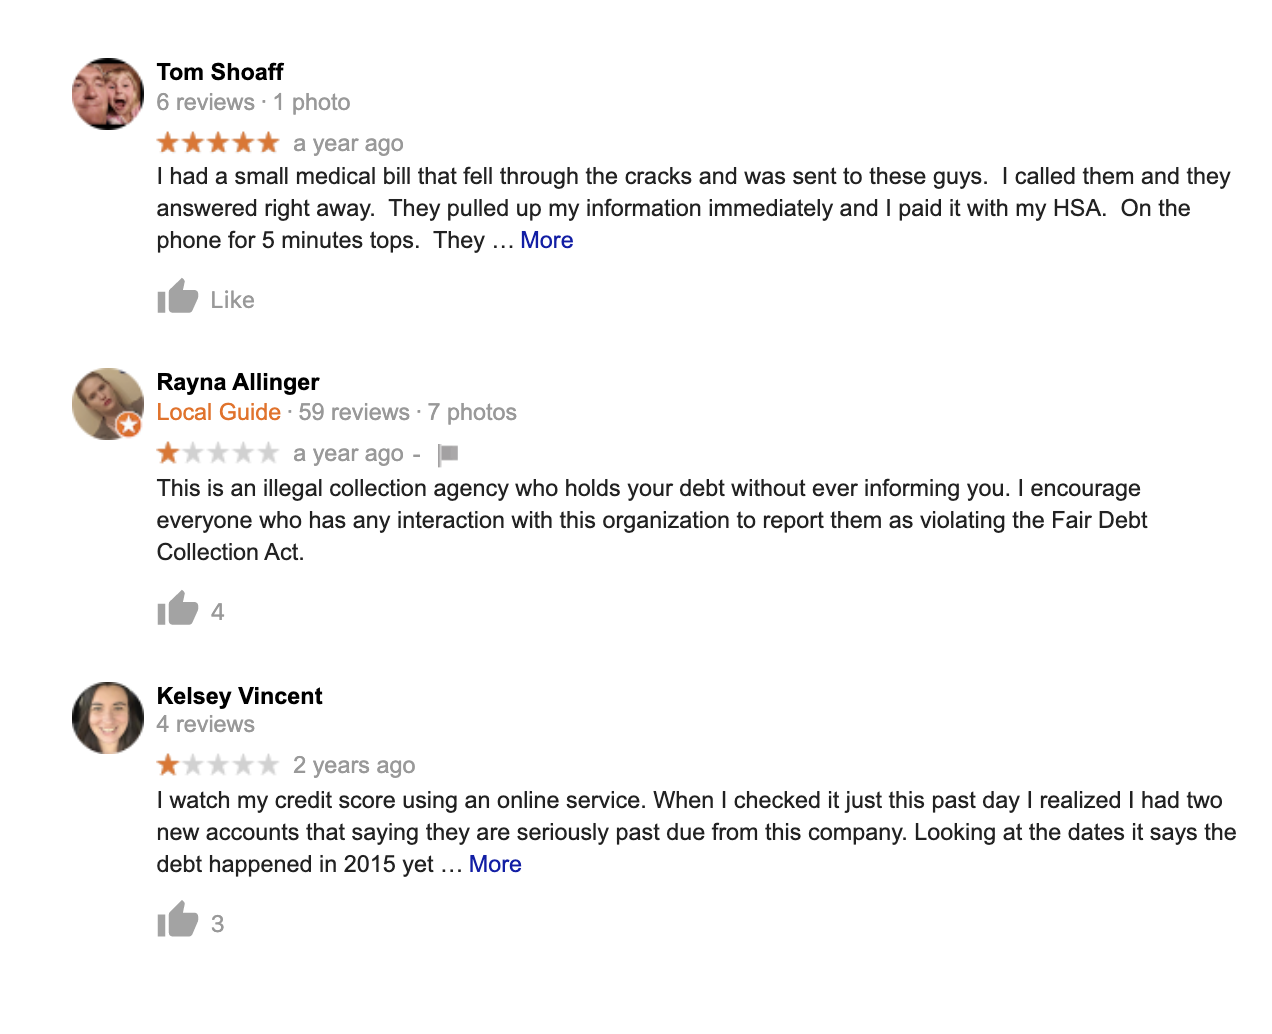This screenshot has width=1272, height=1034.
Task: View Tom's 6 reviews and 1 photo
Action: [254, 102]
